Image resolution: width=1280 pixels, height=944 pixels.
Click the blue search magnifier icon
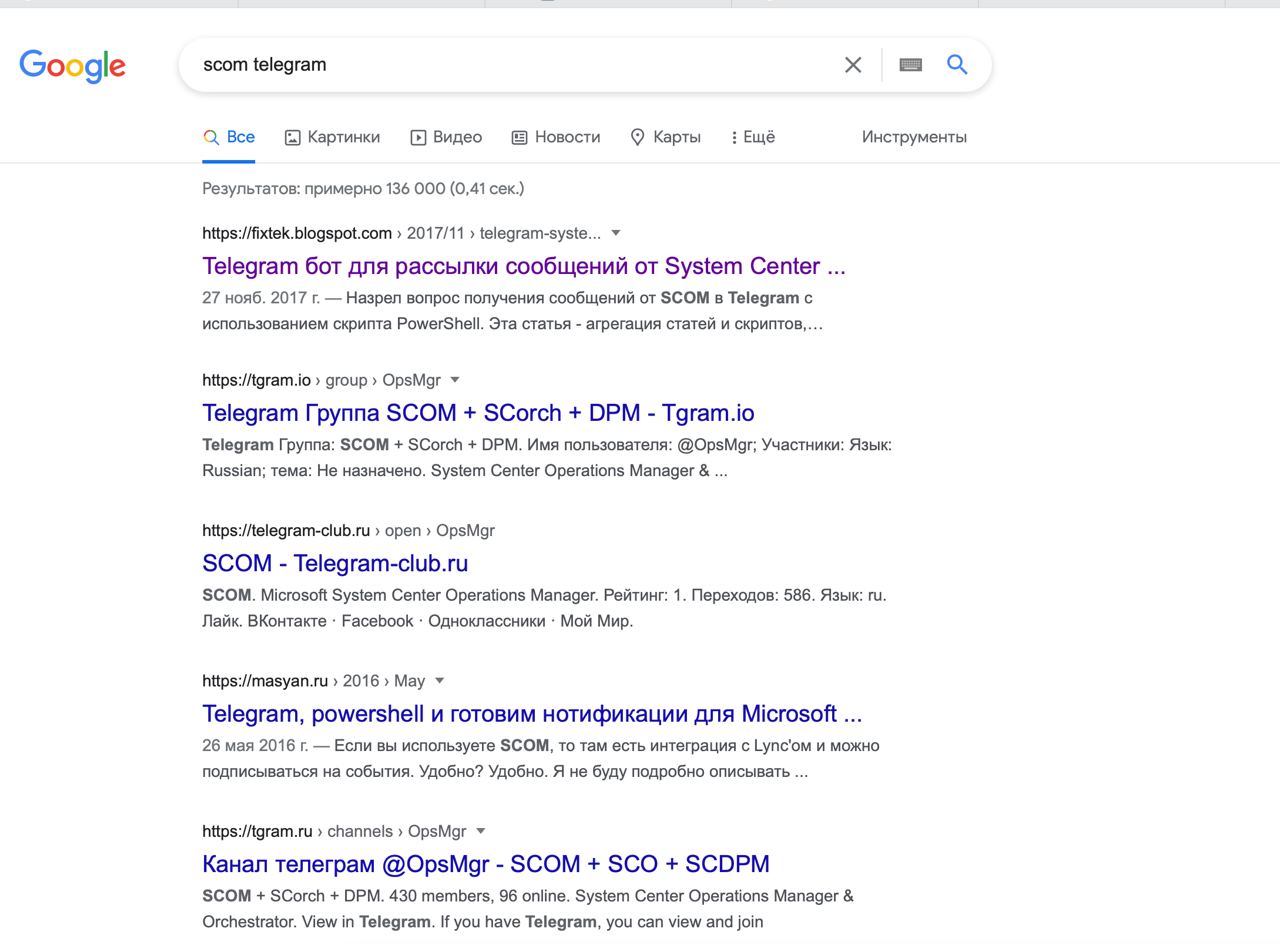(x=957, y=65)
